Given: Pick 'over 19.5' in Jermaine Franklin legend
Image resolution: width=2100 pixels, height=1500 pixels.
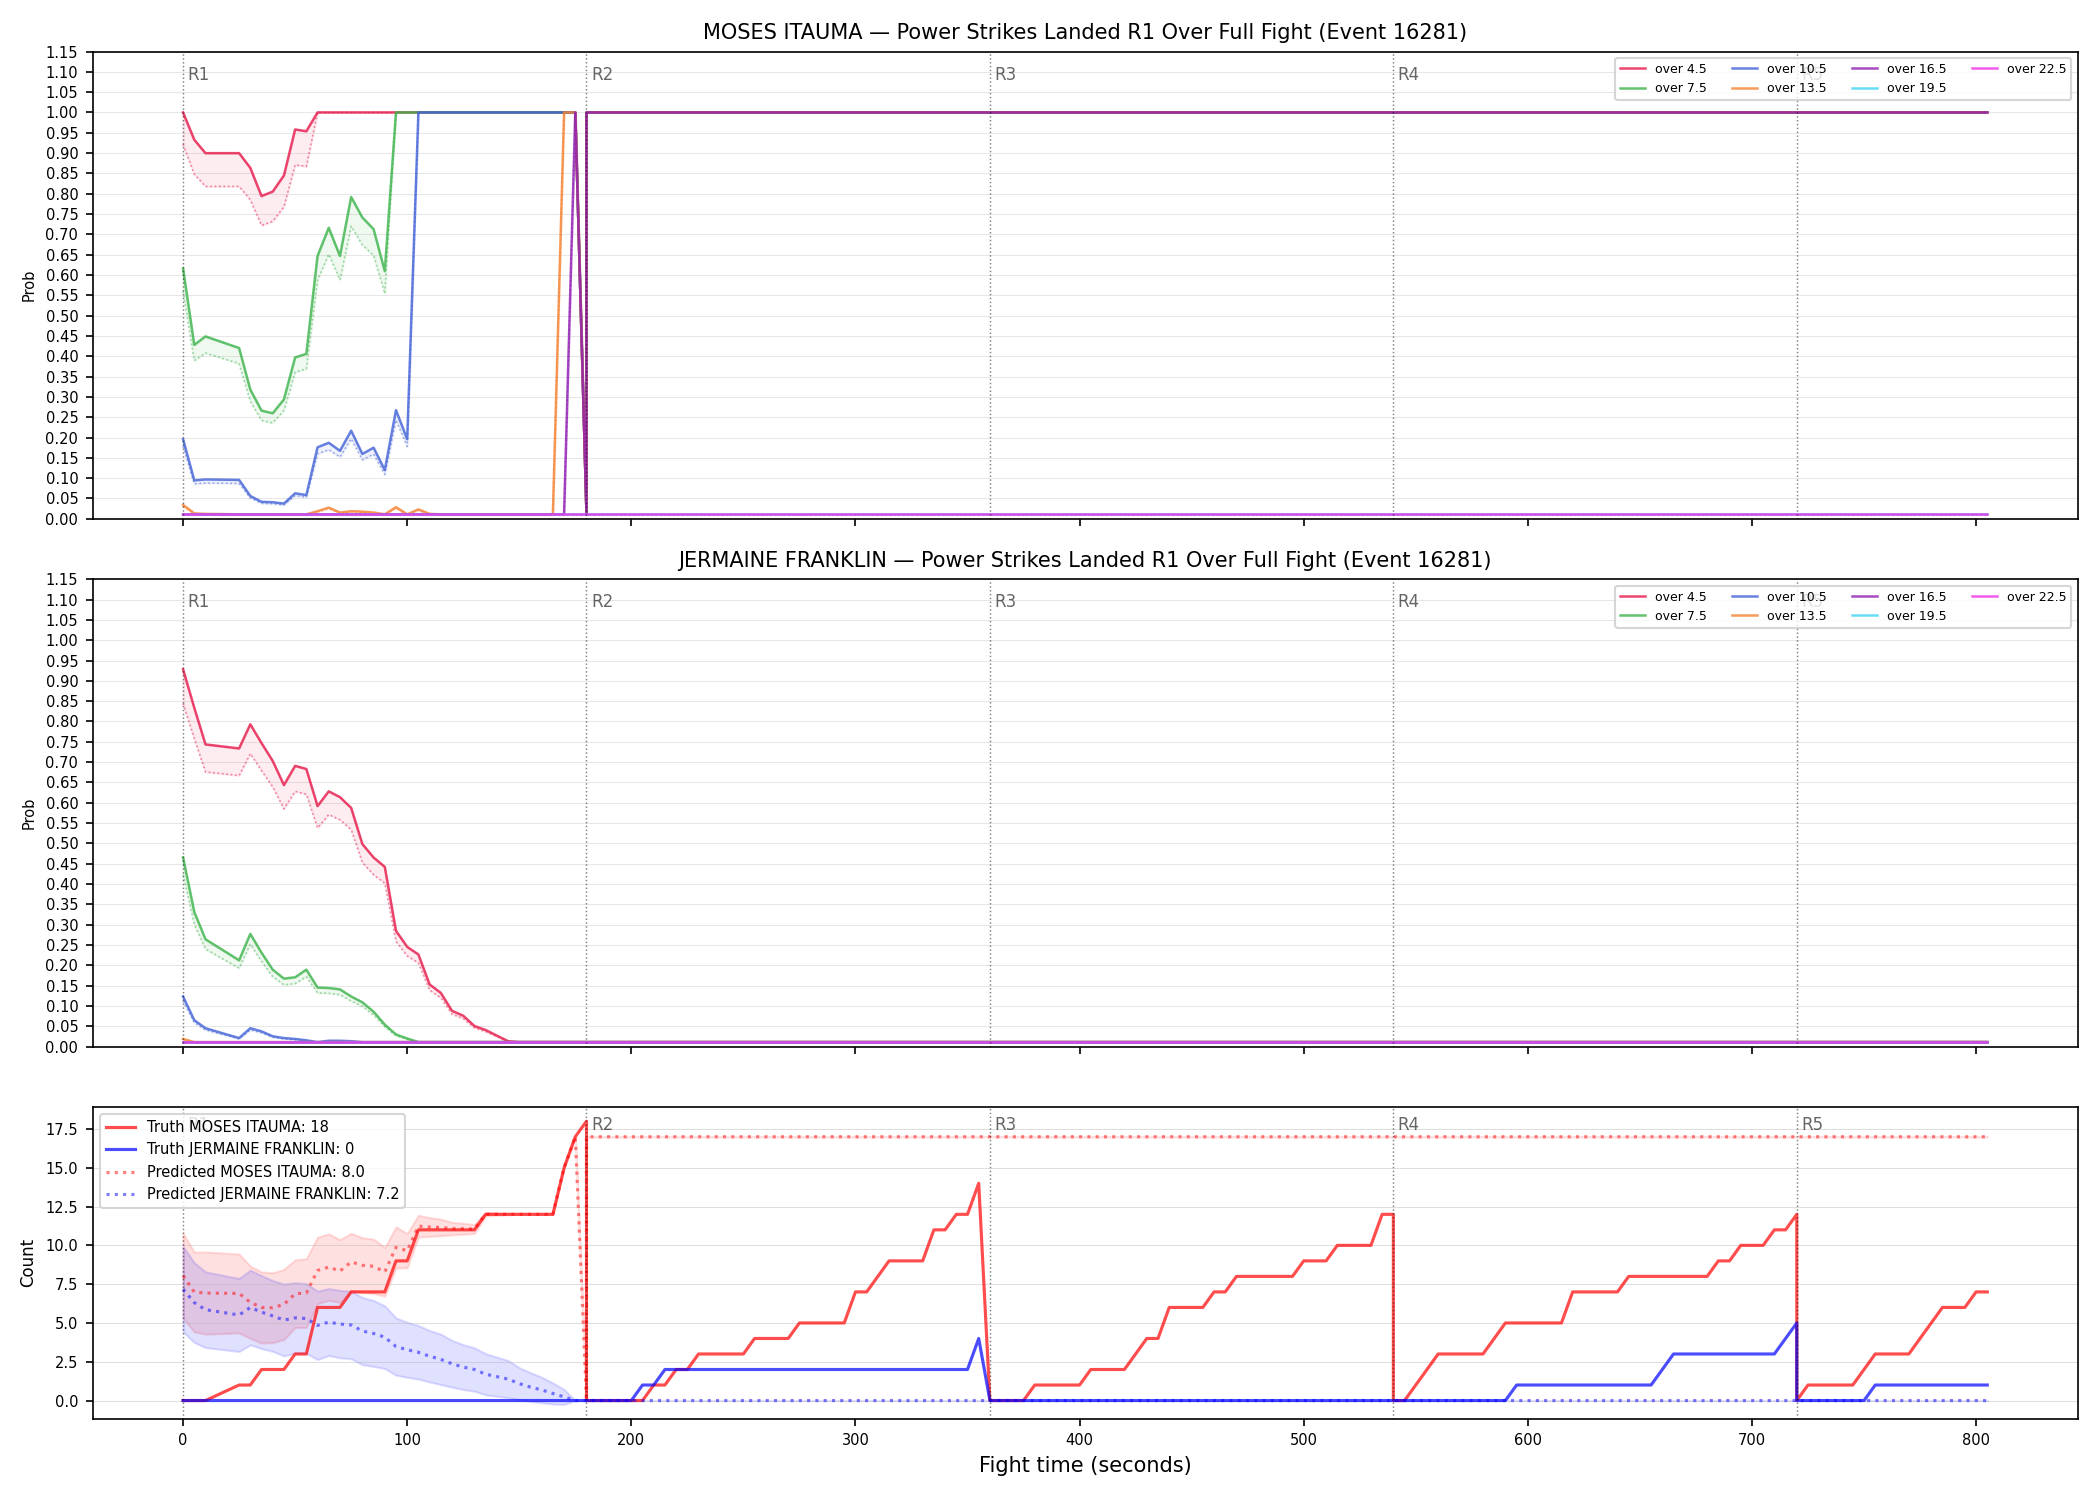Looking at the screenshot, I should (x=1898, y=616).
